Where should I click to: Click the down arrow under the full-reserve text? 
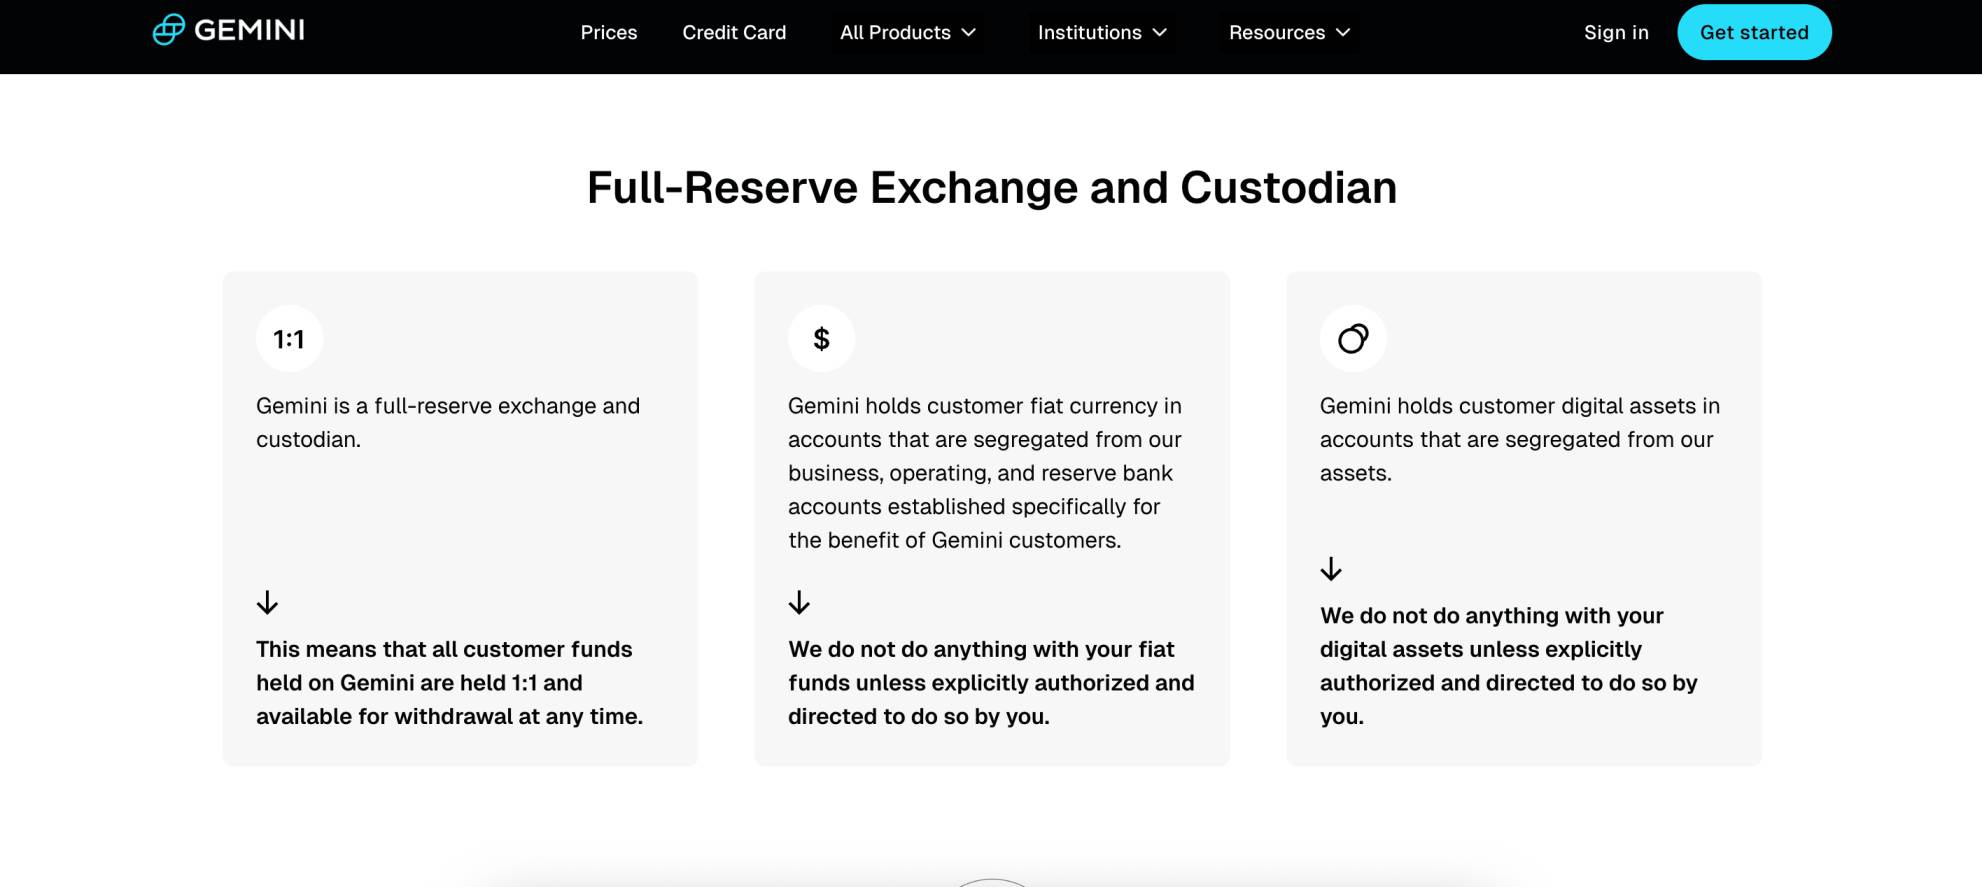[267, 603]
